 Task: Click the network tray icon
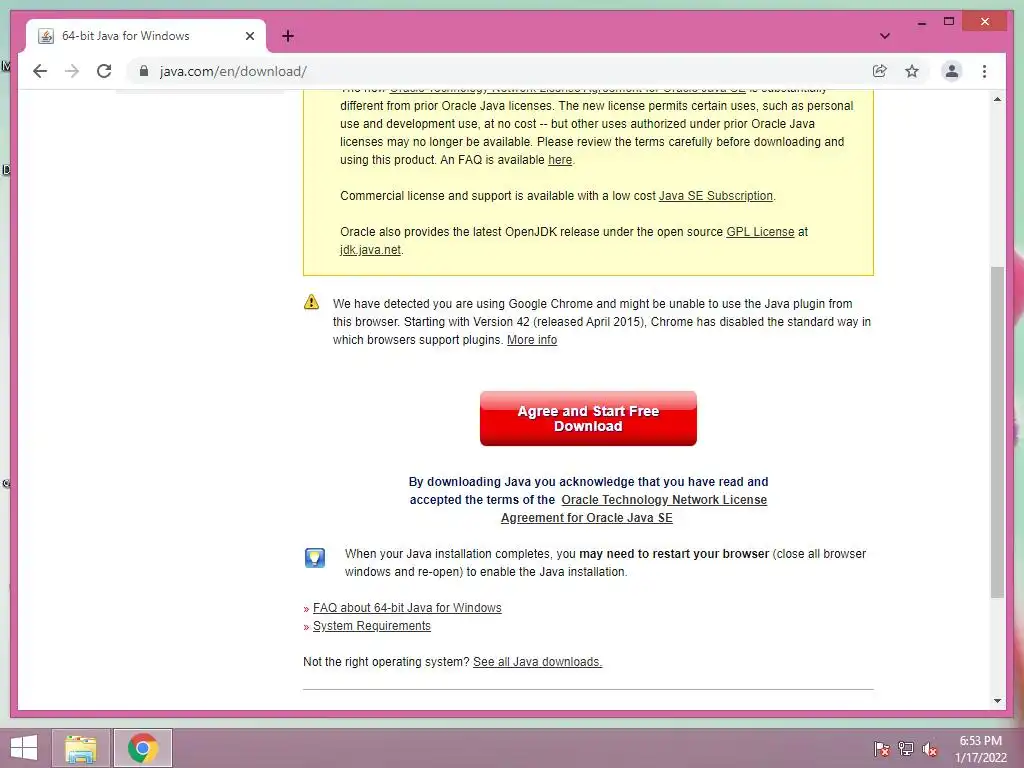pyautogui.click(x=905, y=749)
